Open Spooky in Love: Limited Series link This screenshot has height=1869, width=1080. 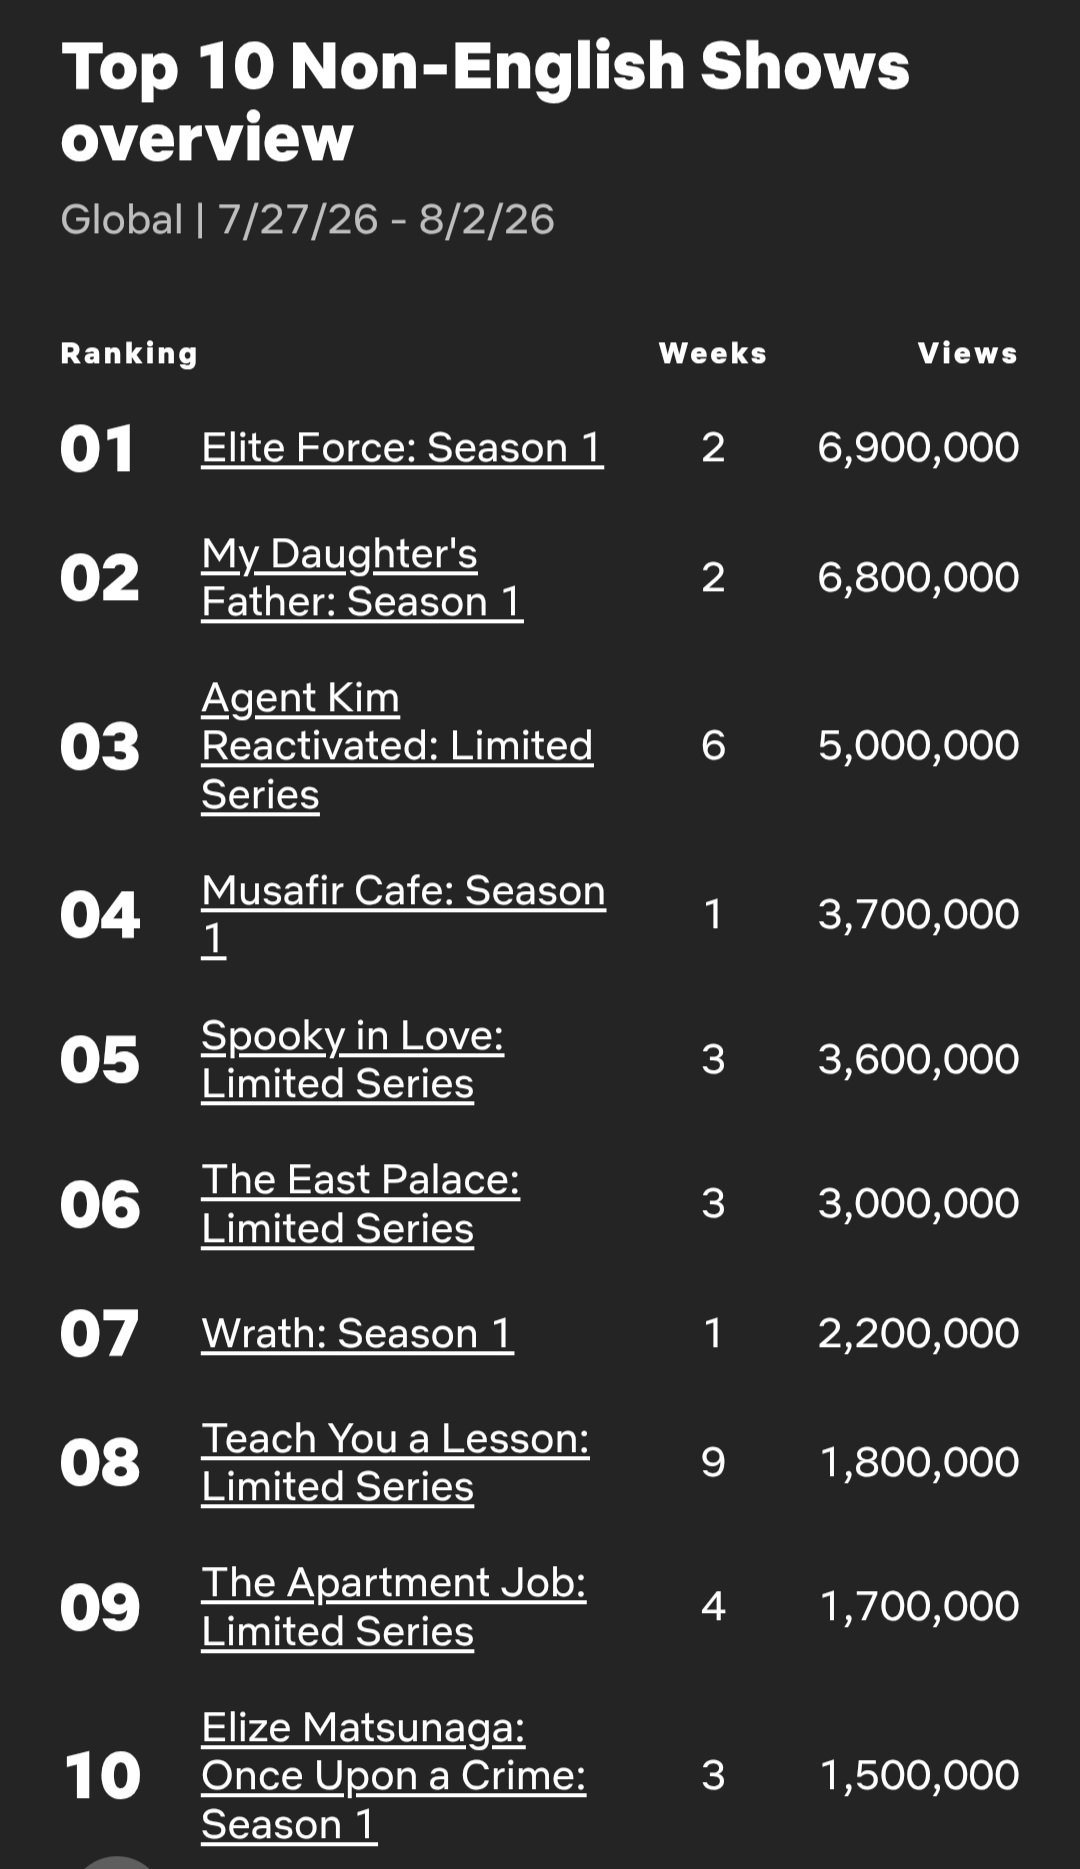pos(352,1059)
